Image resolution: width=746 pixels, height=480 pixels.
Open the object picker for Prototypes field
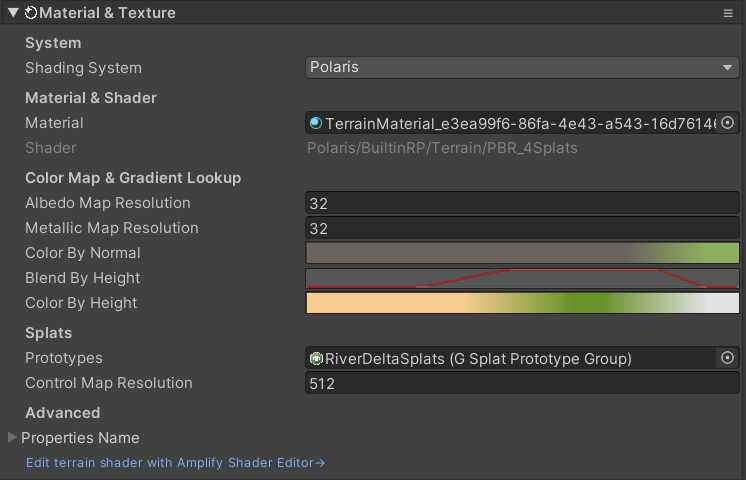728,358
